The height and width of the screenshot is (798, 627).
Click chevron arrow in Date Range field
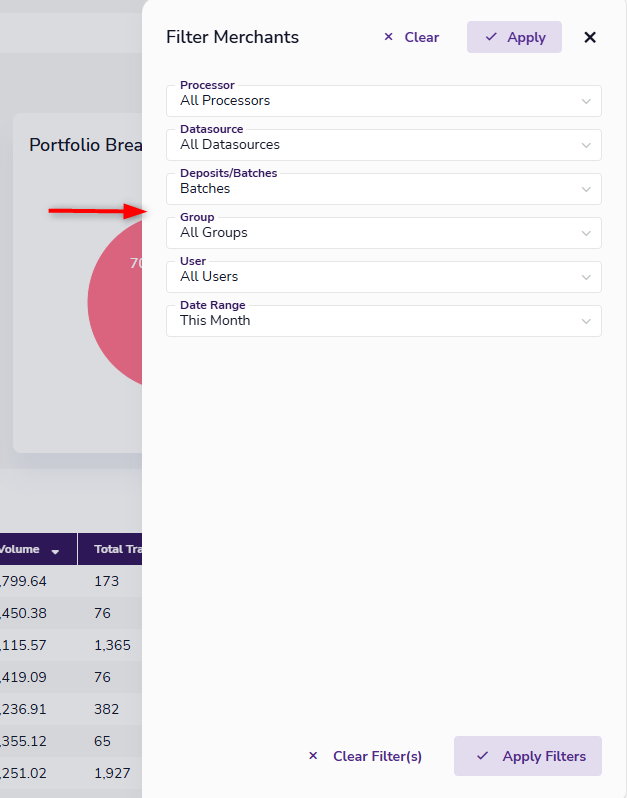(586, 321)
